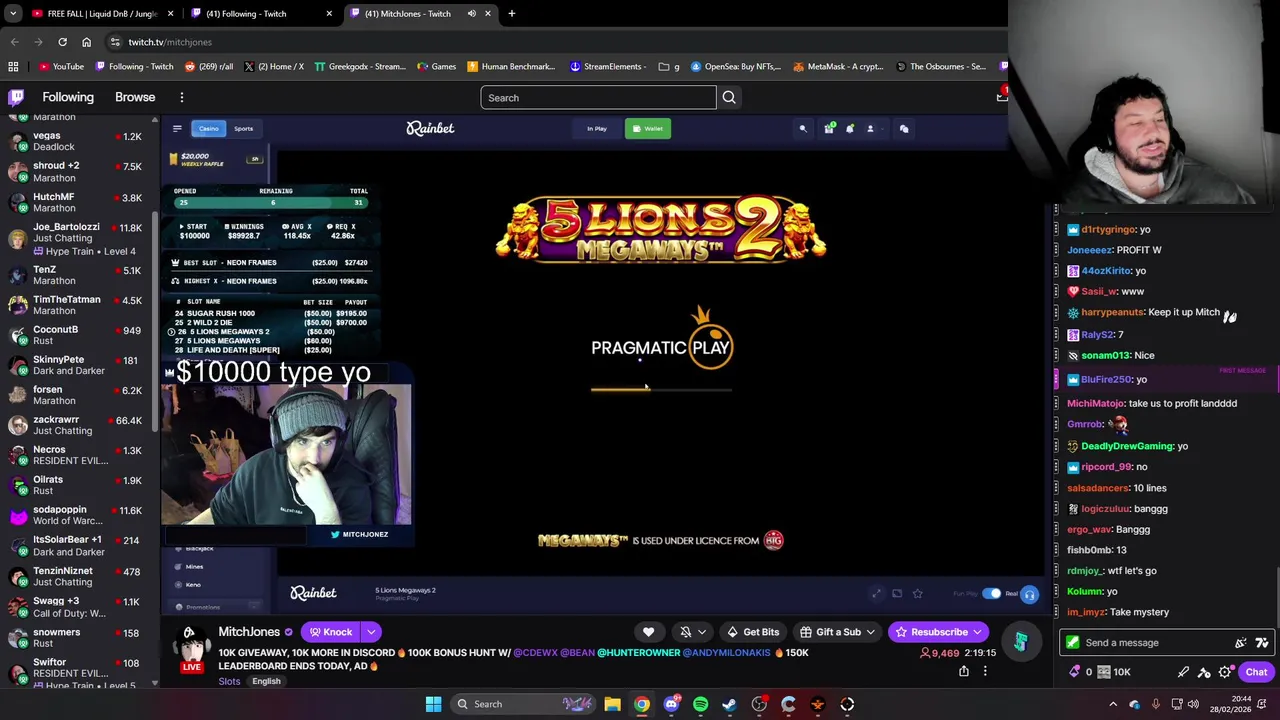This screenshot has width=1280, height=720.
Task: Click Get Bits button
Action: (752, 632)
